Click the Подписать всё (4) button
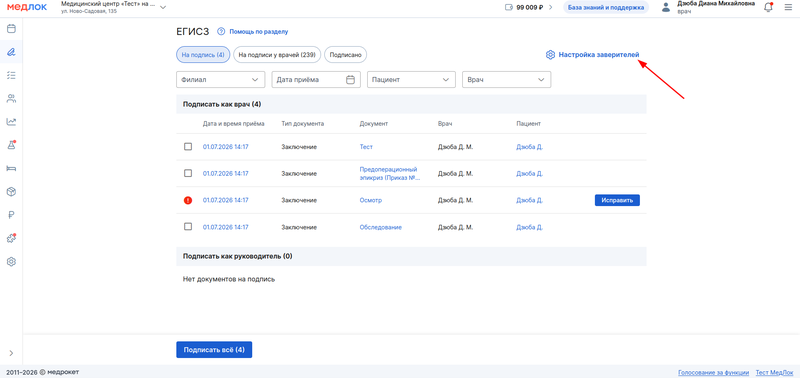Viewport: 800px width, 378px height. pos(214,350)
